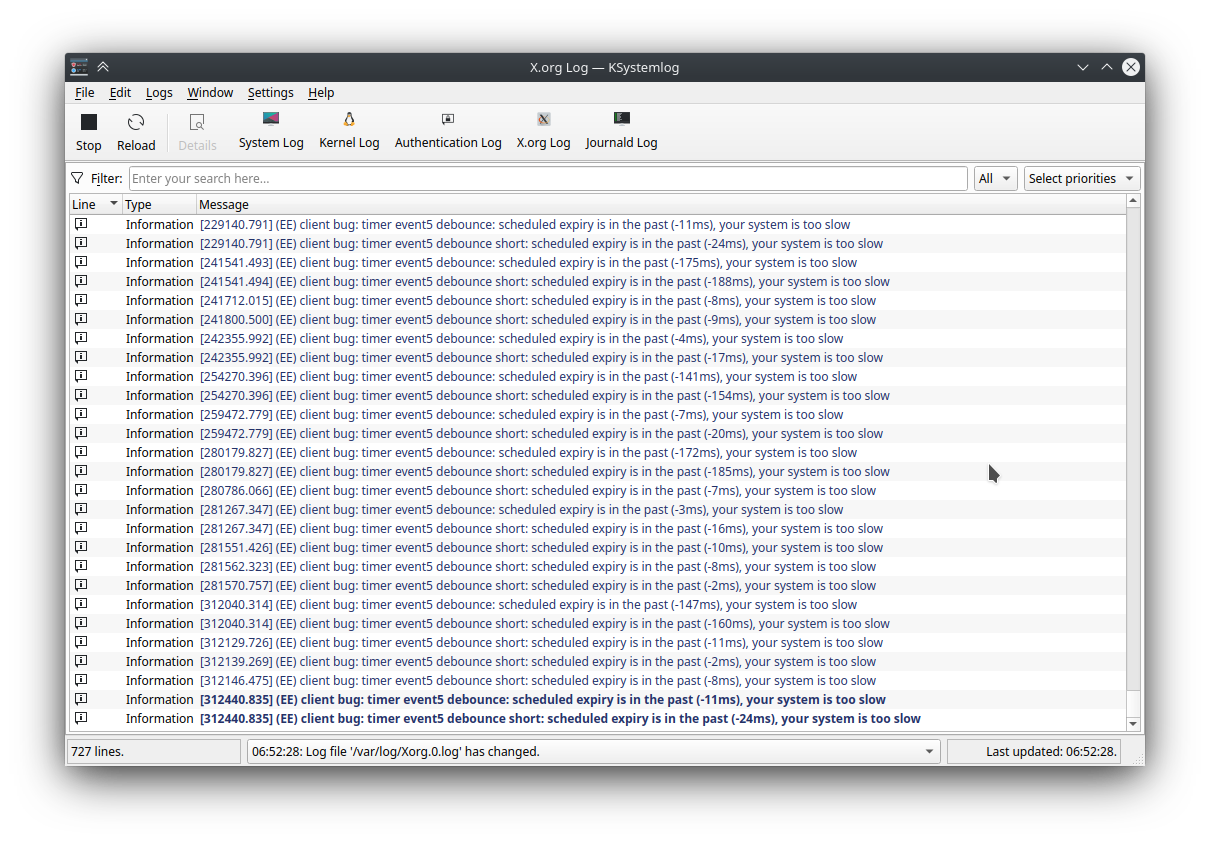Click the "727 lines." status bar entry

pos(155,751)
